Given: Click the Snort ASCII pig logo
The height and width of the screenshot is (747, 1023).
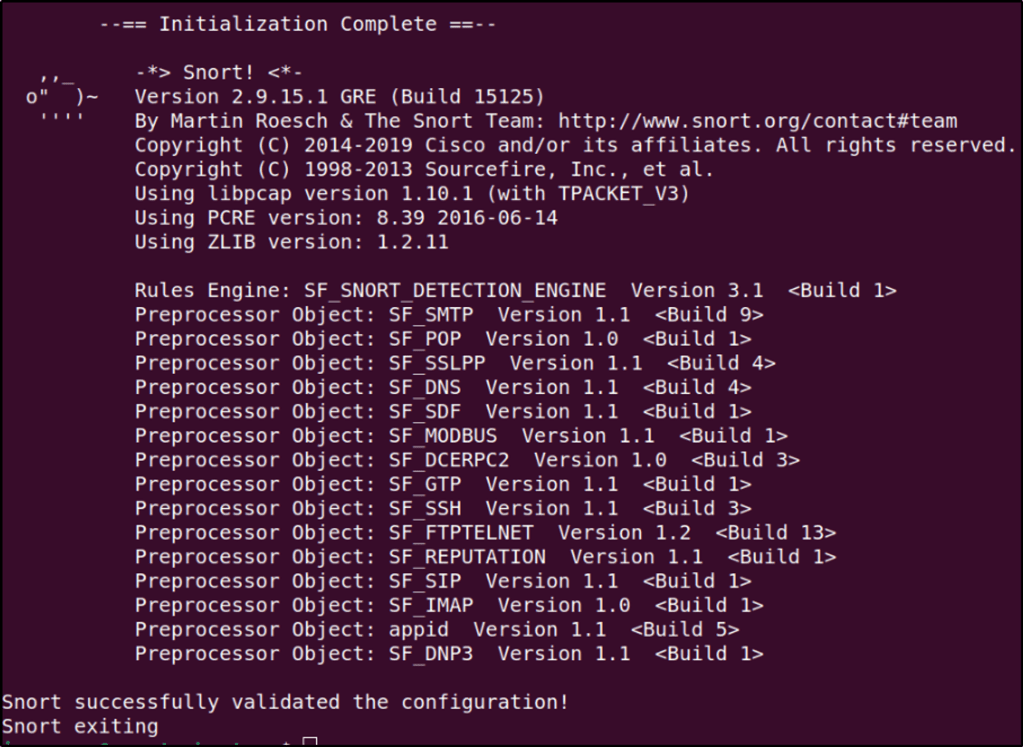Looking at the screenshot, I should (x=62, y=97).
